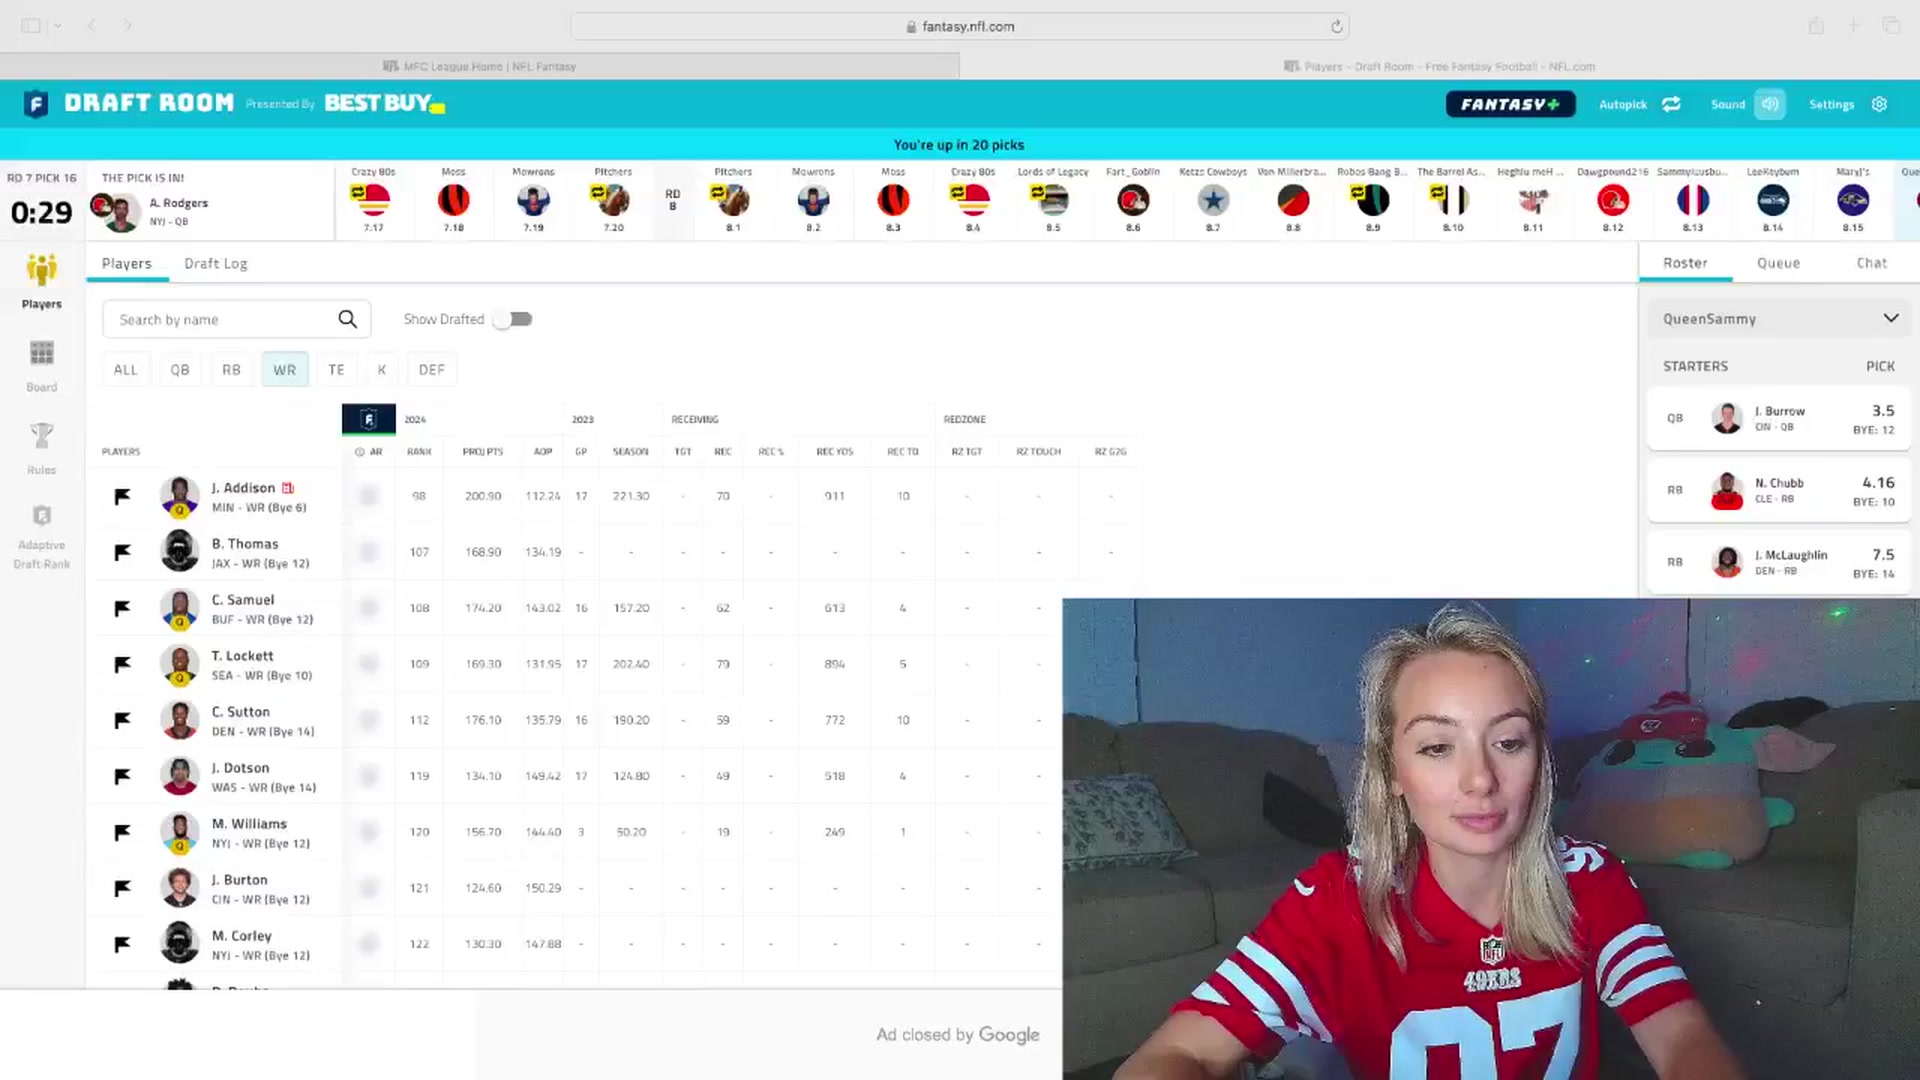Filter players by QB
1920x1080 pixels.
[x=180, y=370]
